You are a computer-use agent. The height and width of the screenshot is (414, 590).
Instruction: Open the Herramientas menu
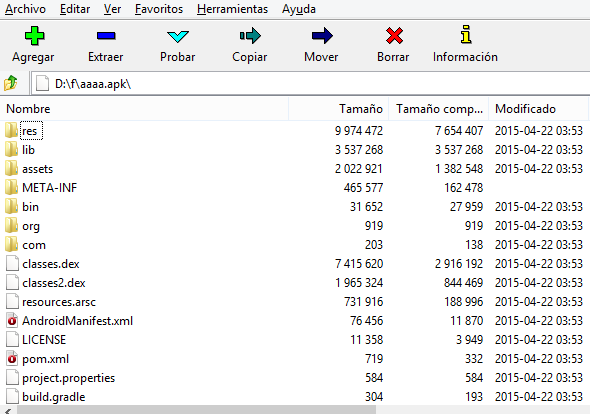[232, 9]
